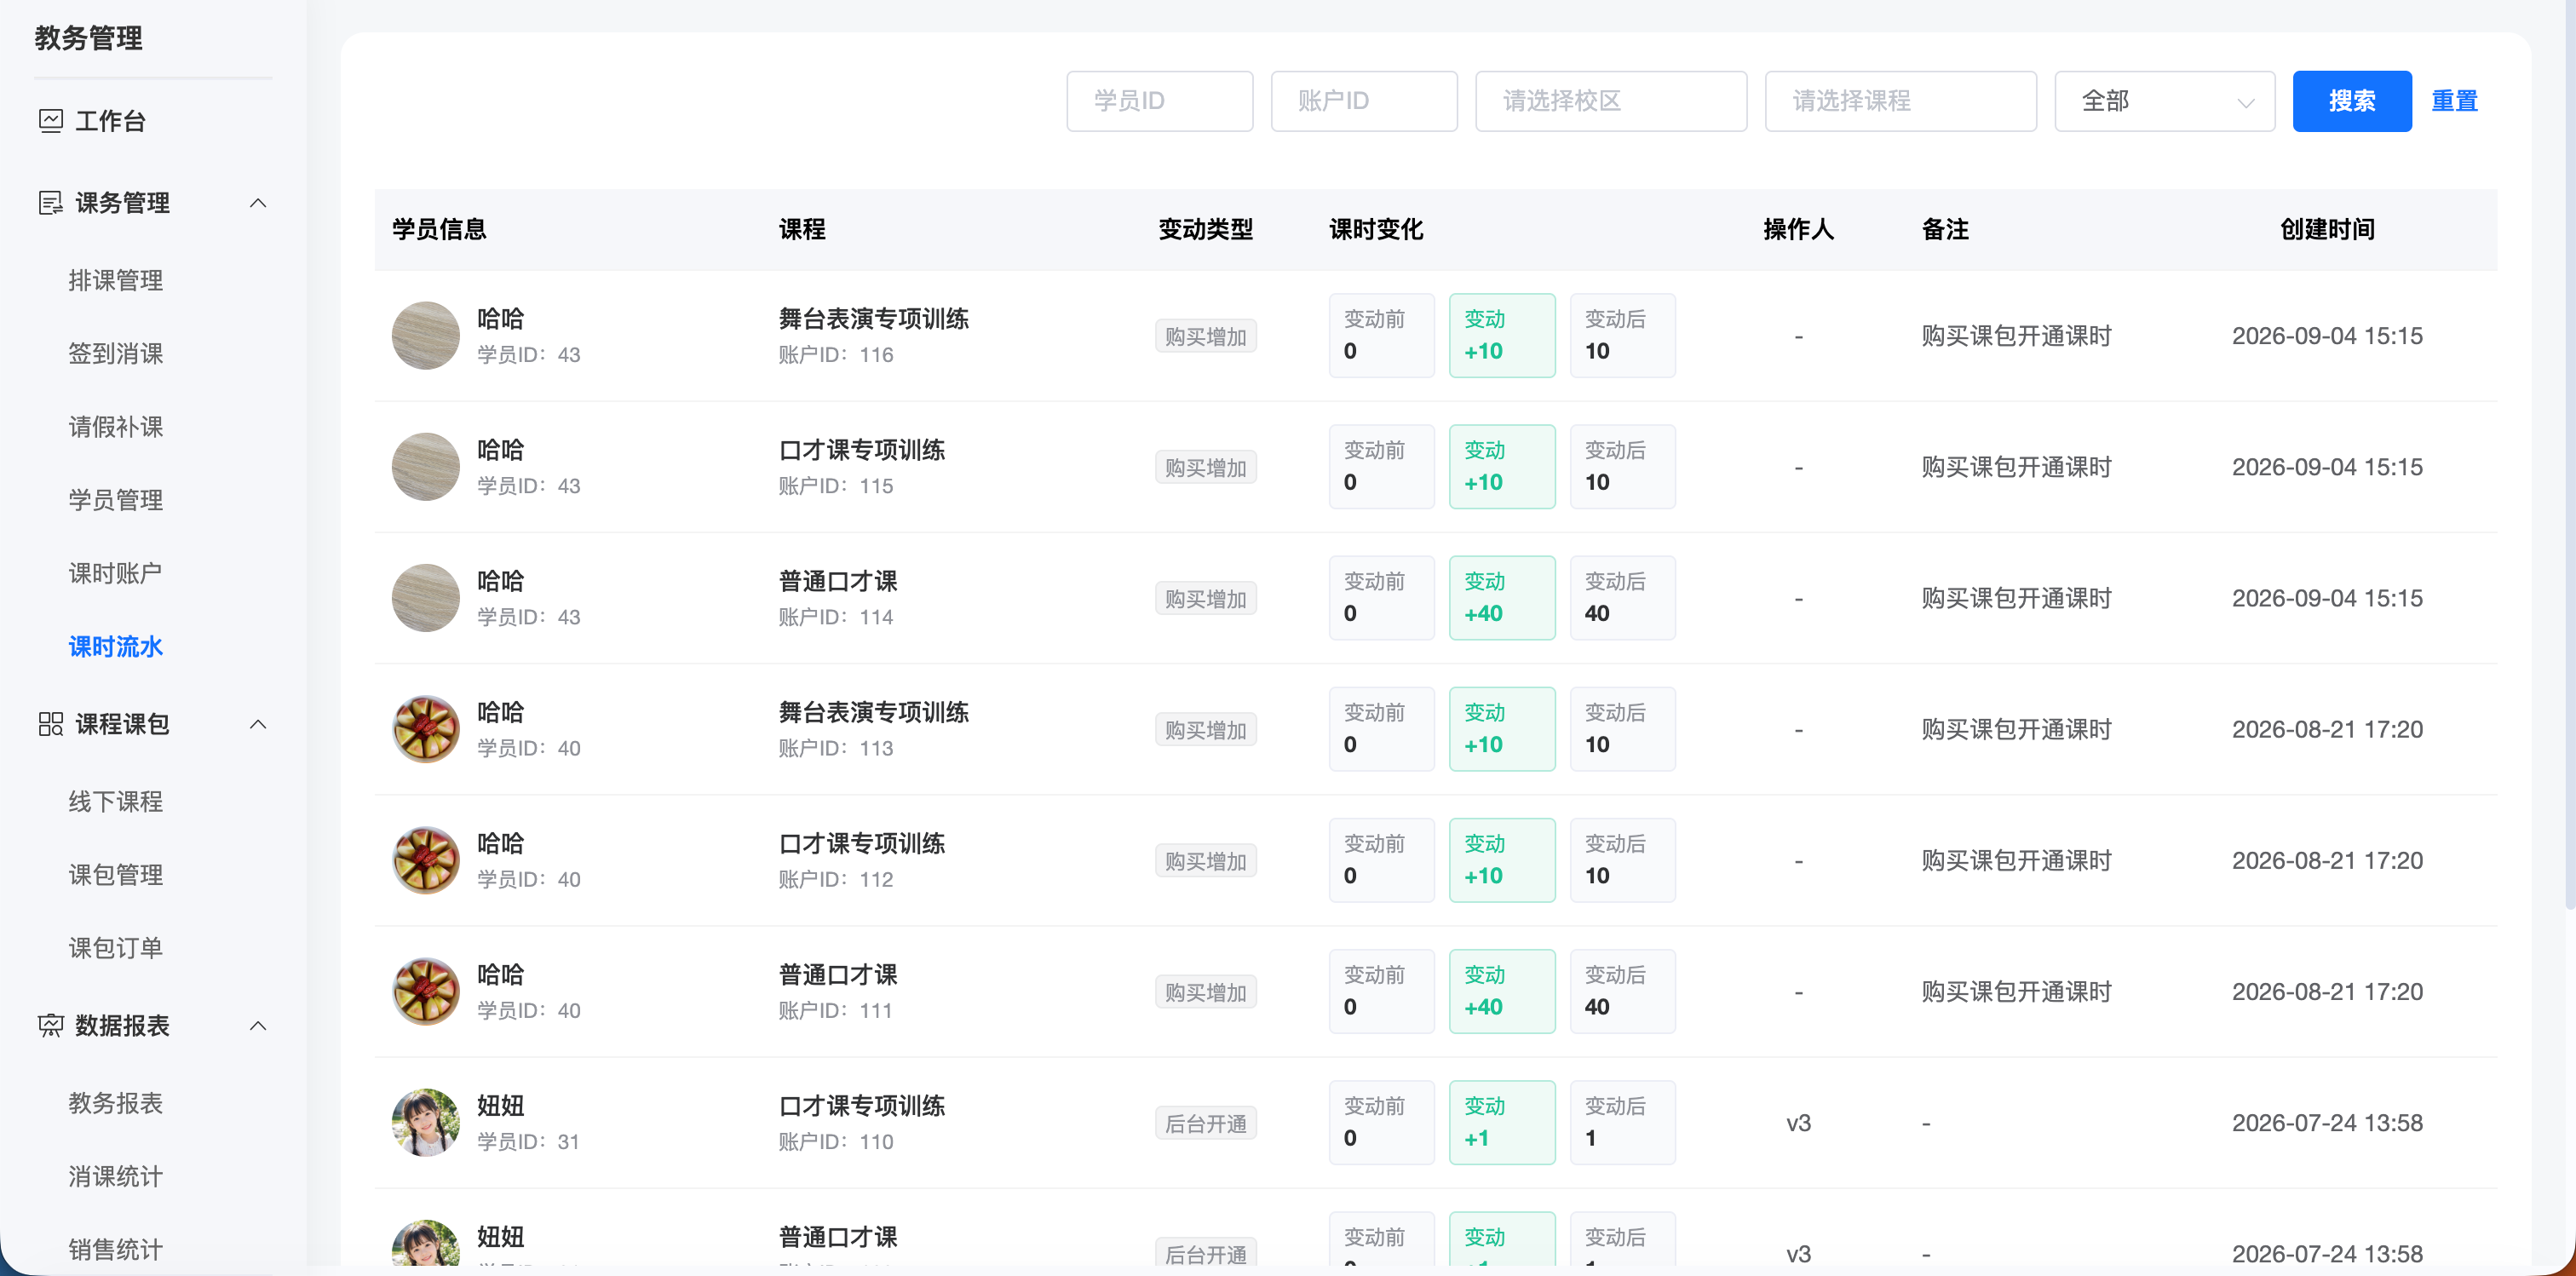
Task: Go to 课包管理
Action: pyautogui.click(x=116, y=875)
